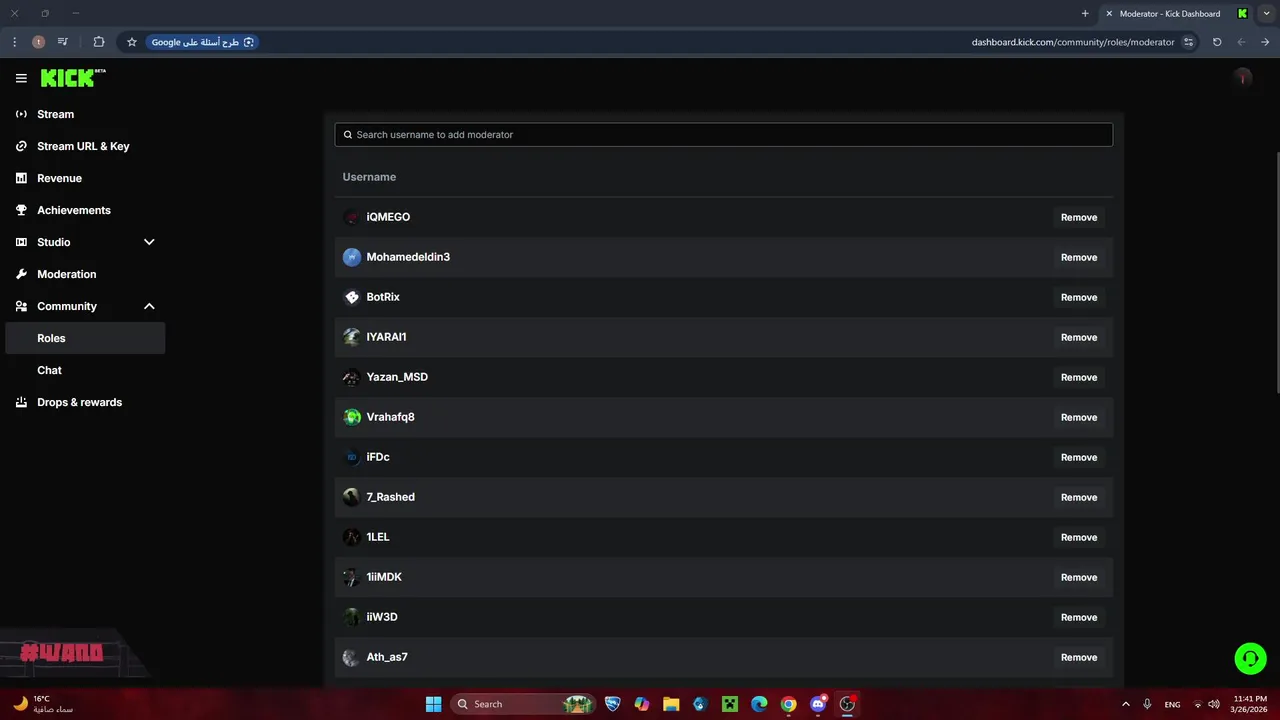1280x720 pixels.
Task: Remove Vrahafq8 as moderator
Action: 1079,417
